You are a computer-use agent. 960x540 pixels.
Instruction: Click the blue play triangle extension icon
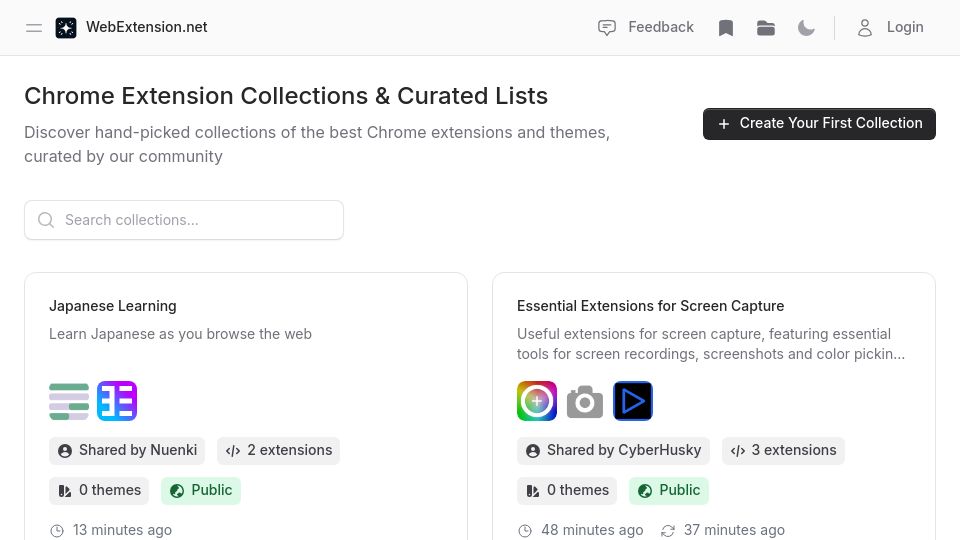coord(632,401)
